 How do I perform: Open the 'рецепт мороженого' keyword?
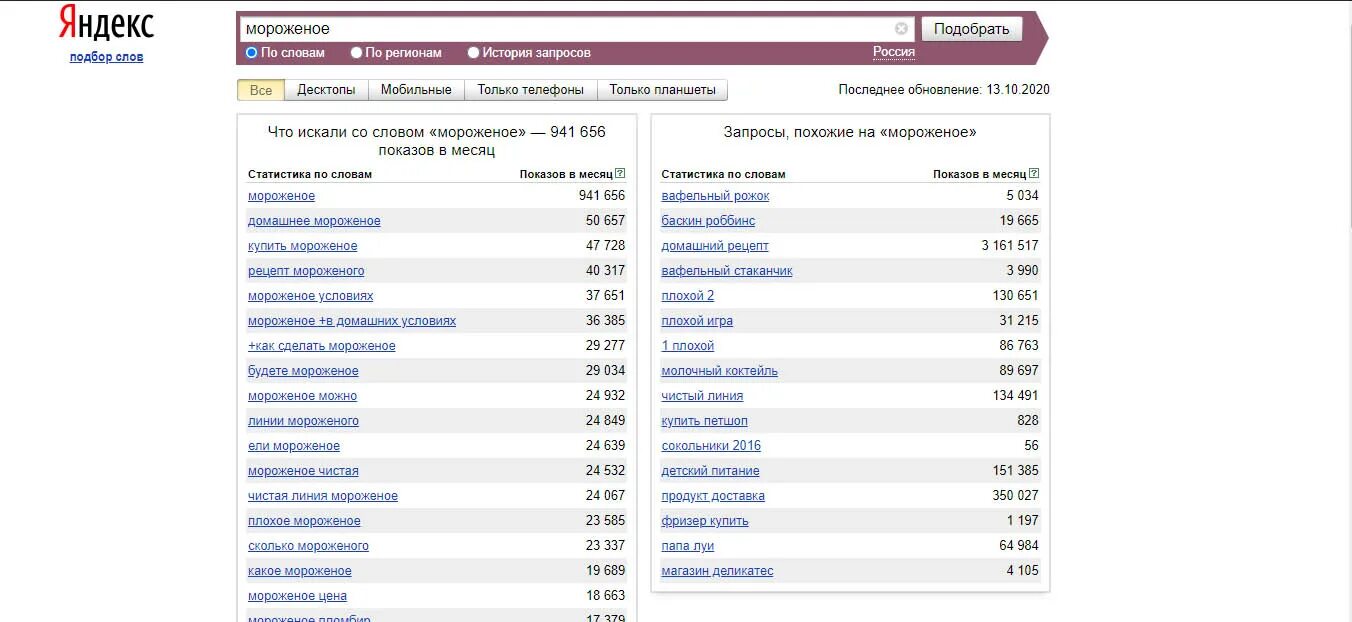pyautogui.click(x=305, y=270)
